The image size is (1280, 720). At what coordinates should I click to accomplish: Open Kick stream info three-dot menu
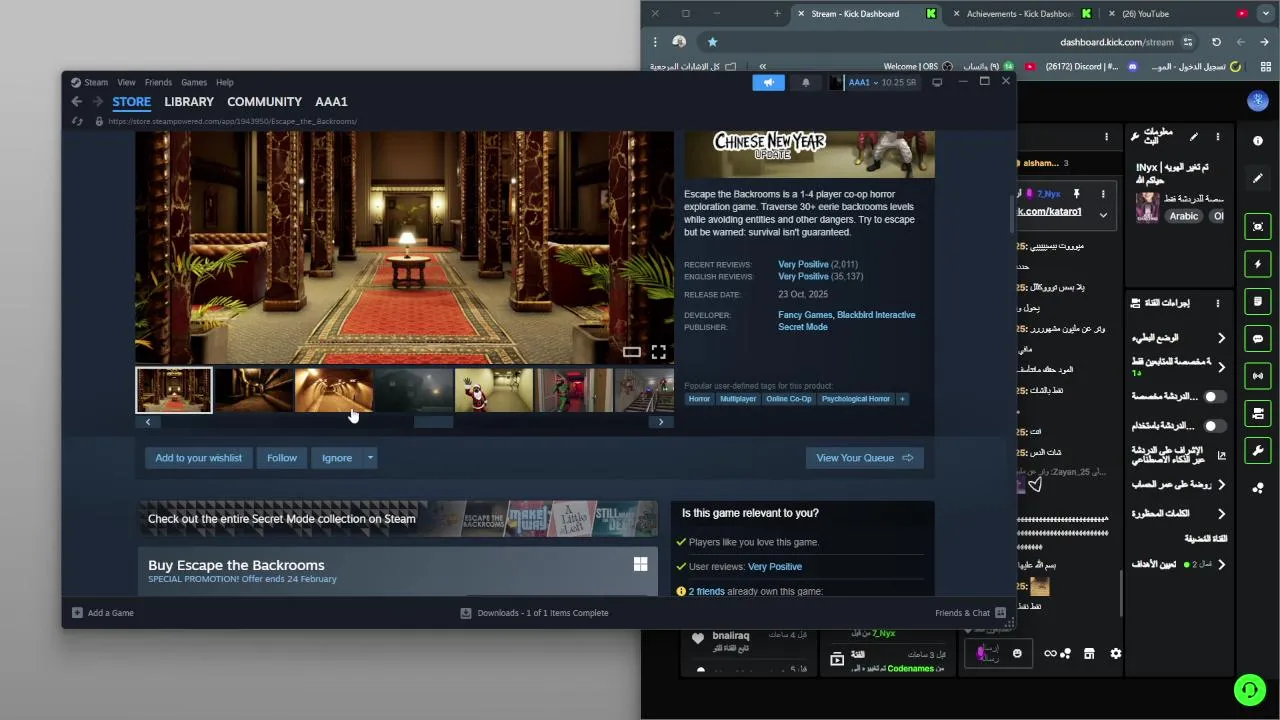tap(1217, 136)
